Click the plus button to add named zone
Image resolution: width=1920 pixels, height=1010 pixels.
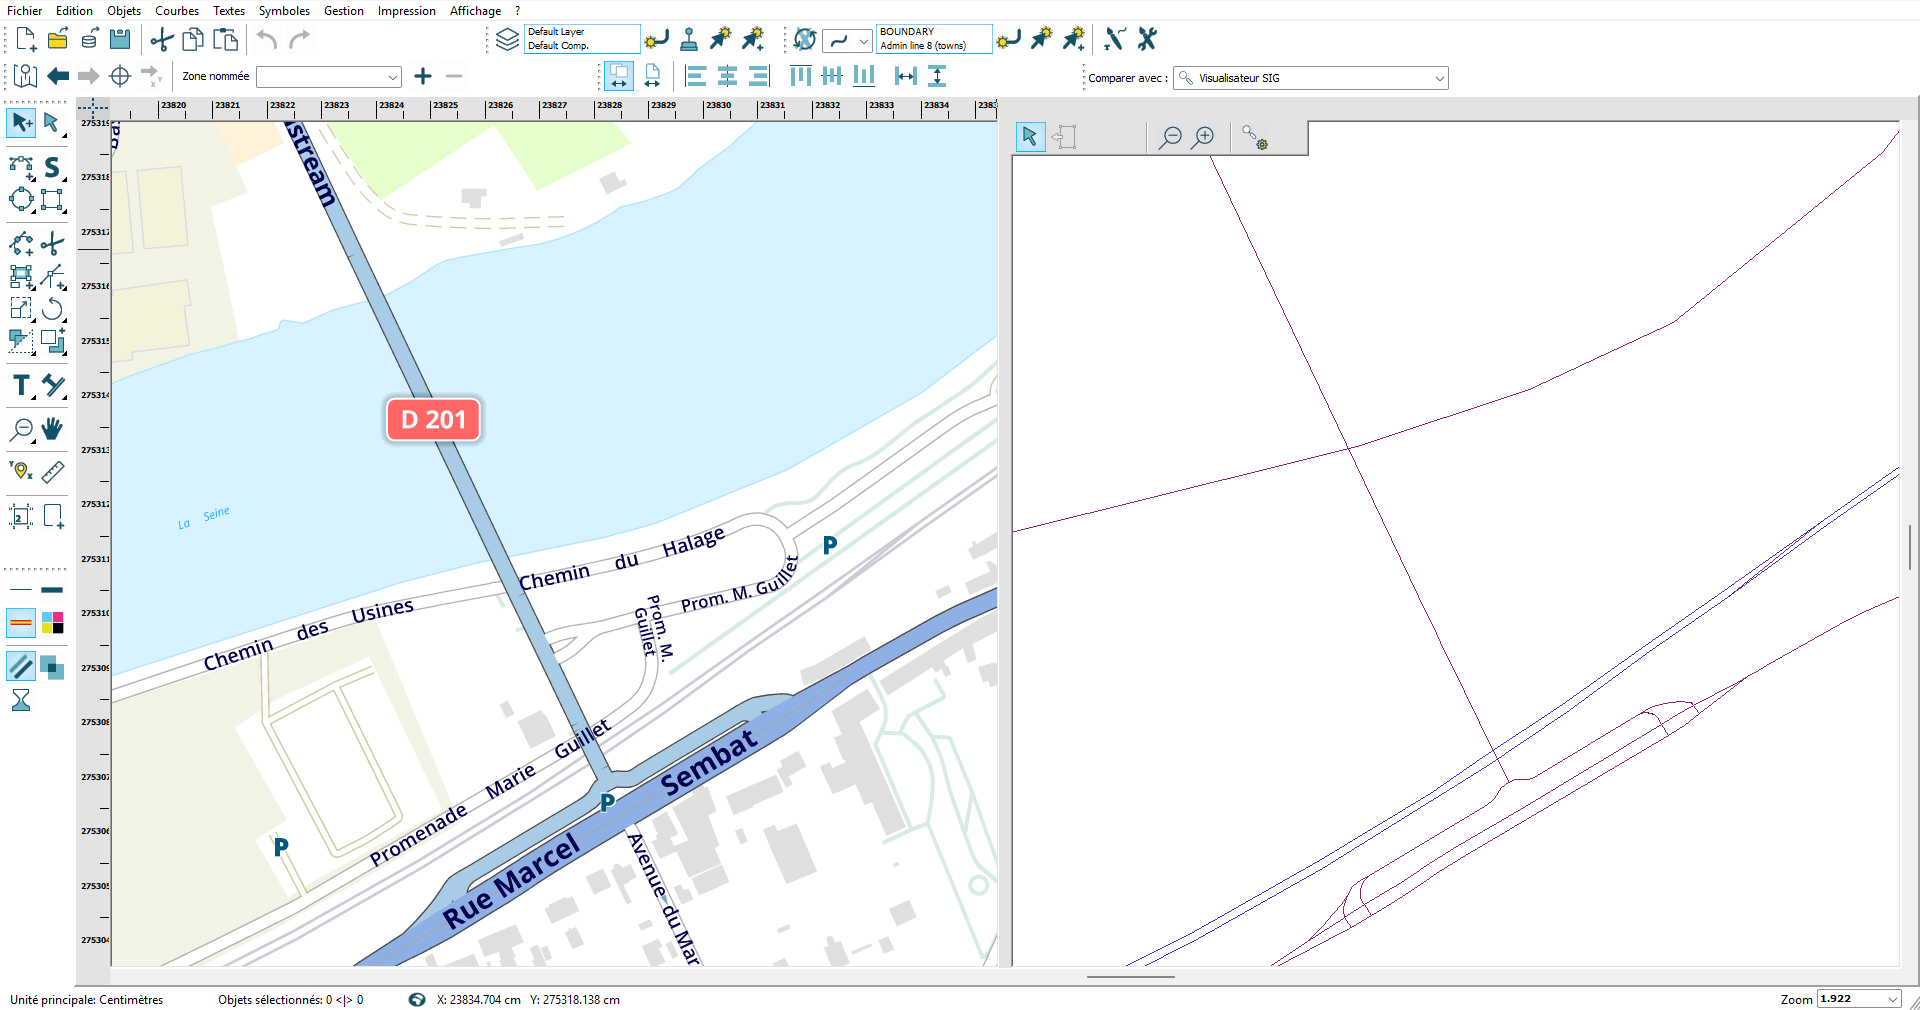423,76
